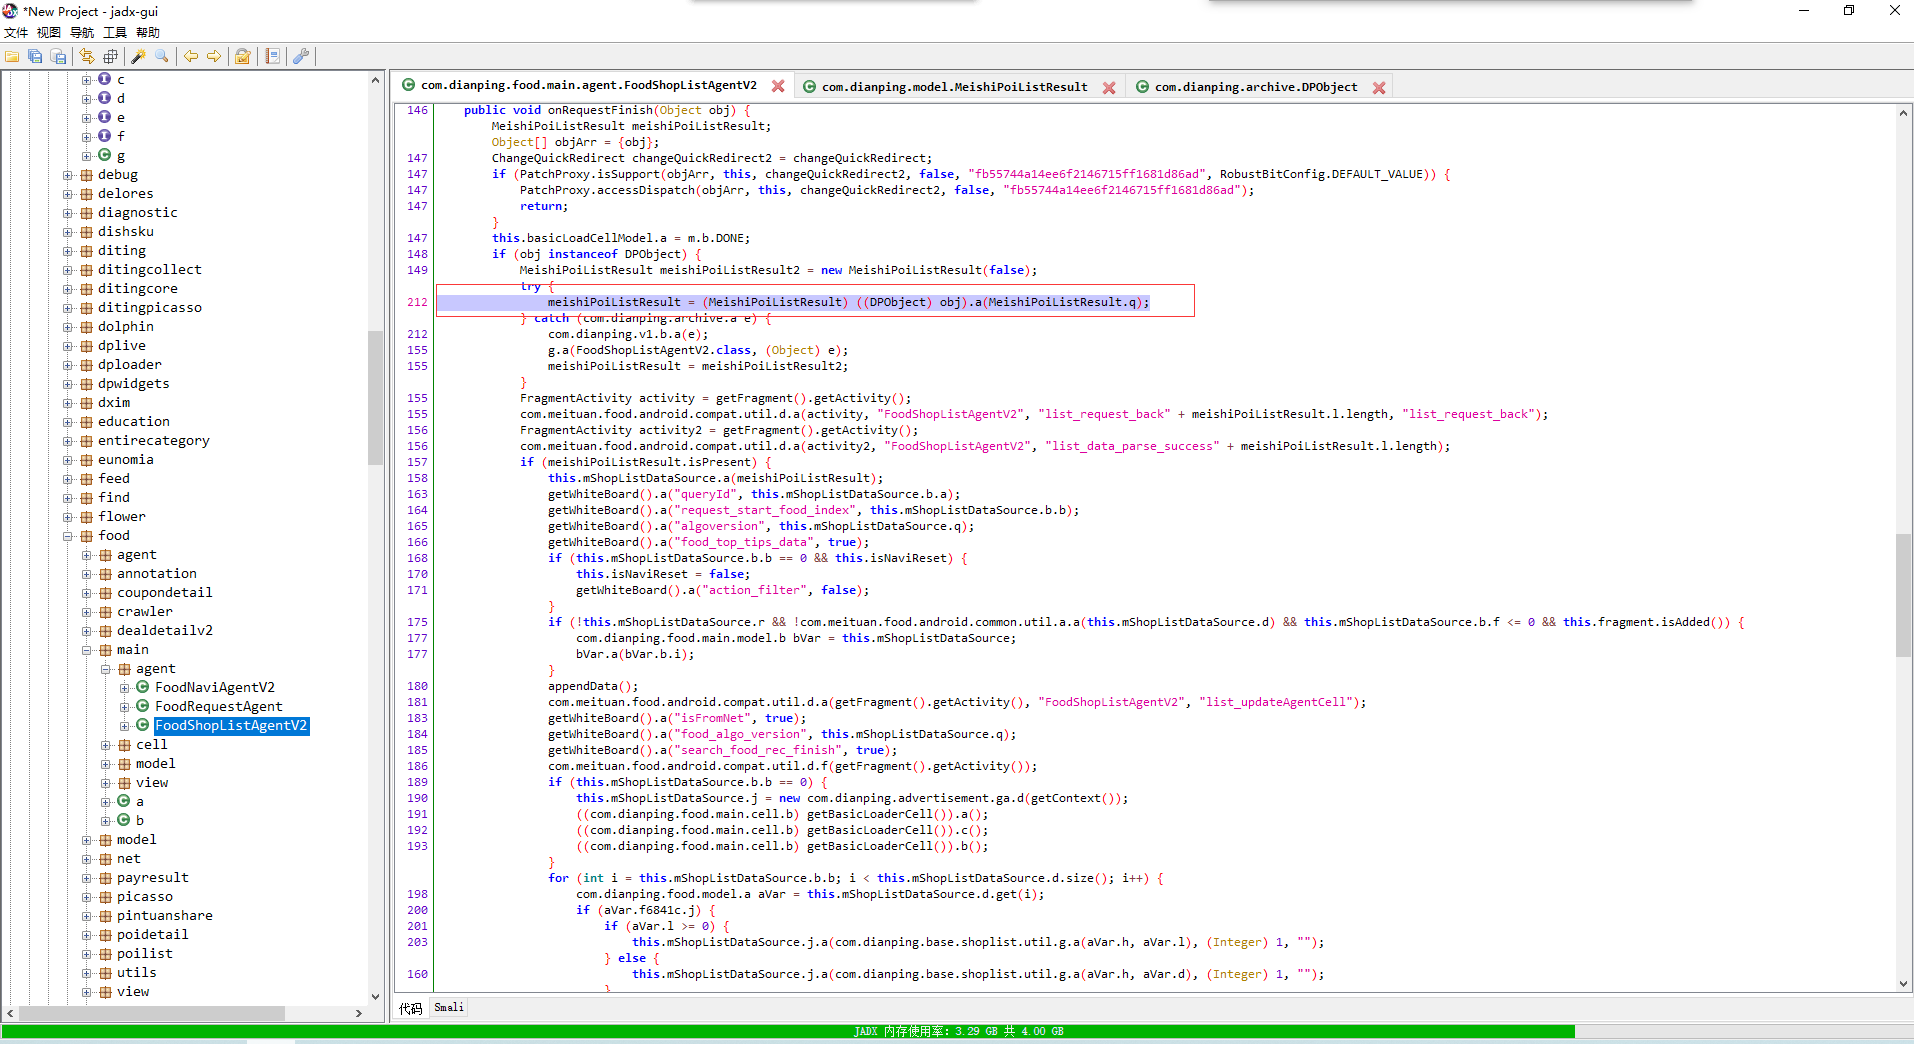
Task: Click the onRequestFinish method declaration line
Action: [606, 111]
